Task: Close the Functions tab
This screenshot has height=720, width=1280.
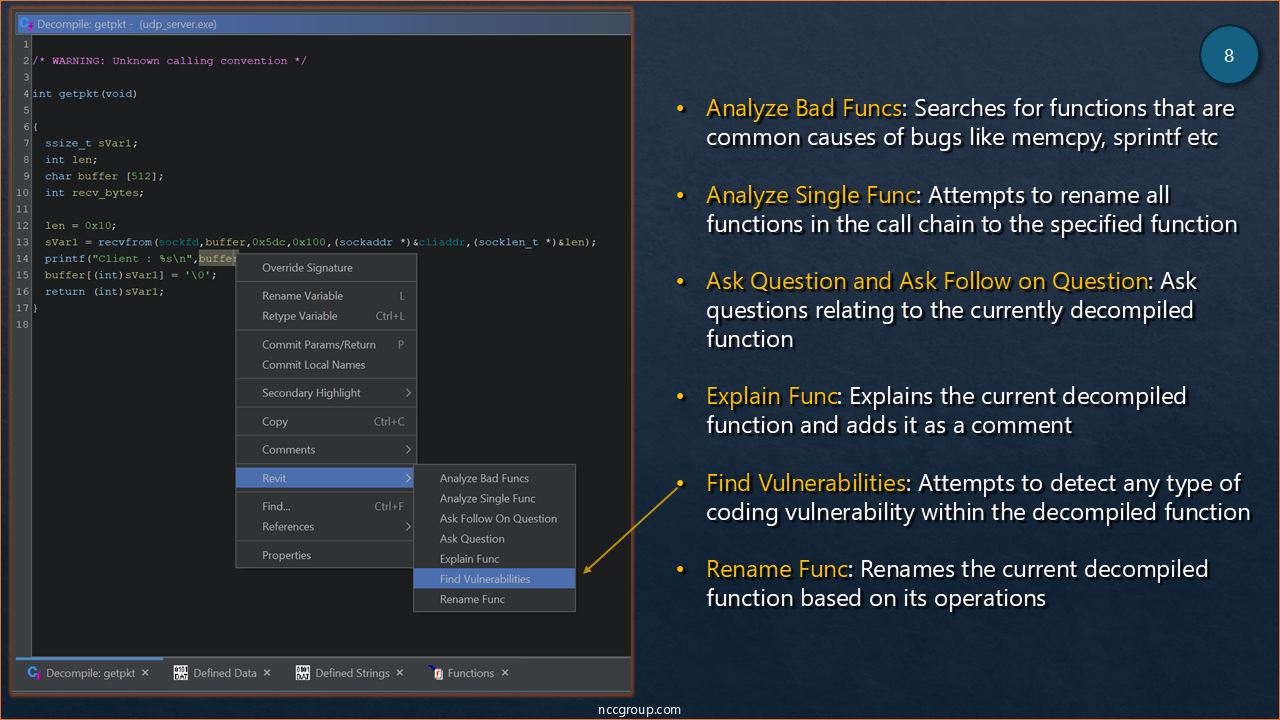Action: (505, 673)
